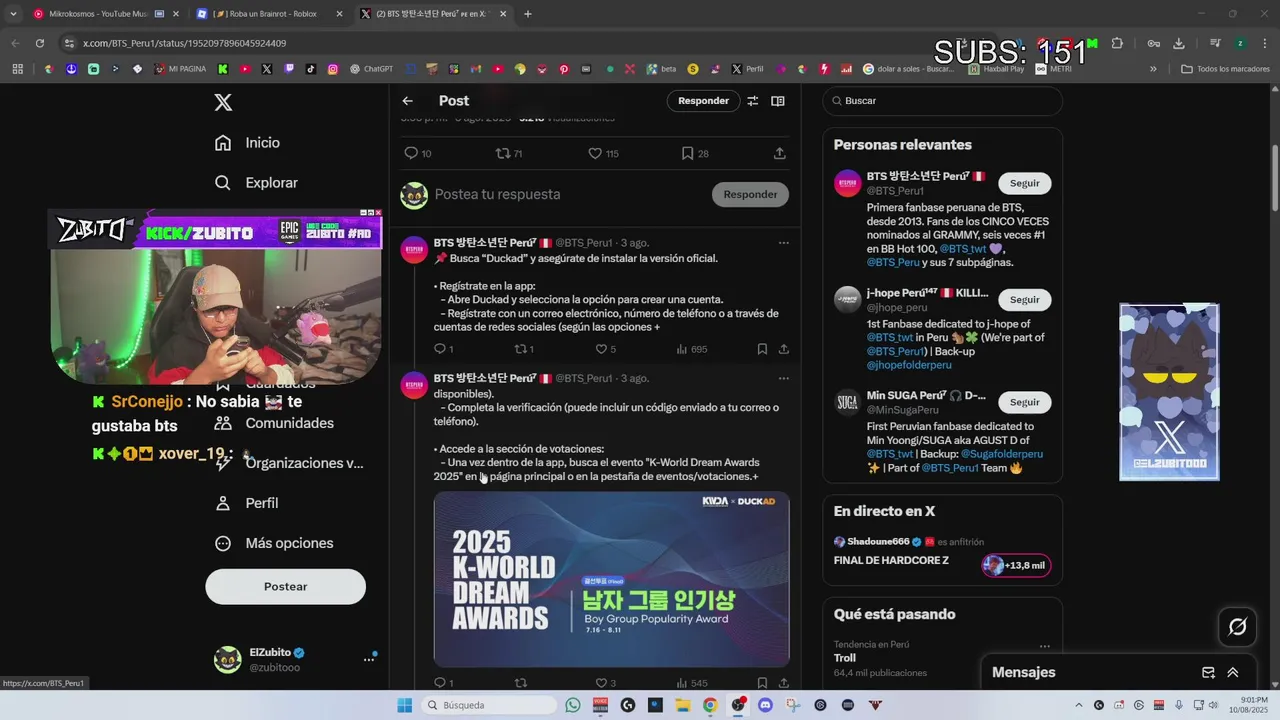Like the post with 115 likes
The width and height of the screenshot is (1280, 720).
click(x=595, y=153)
